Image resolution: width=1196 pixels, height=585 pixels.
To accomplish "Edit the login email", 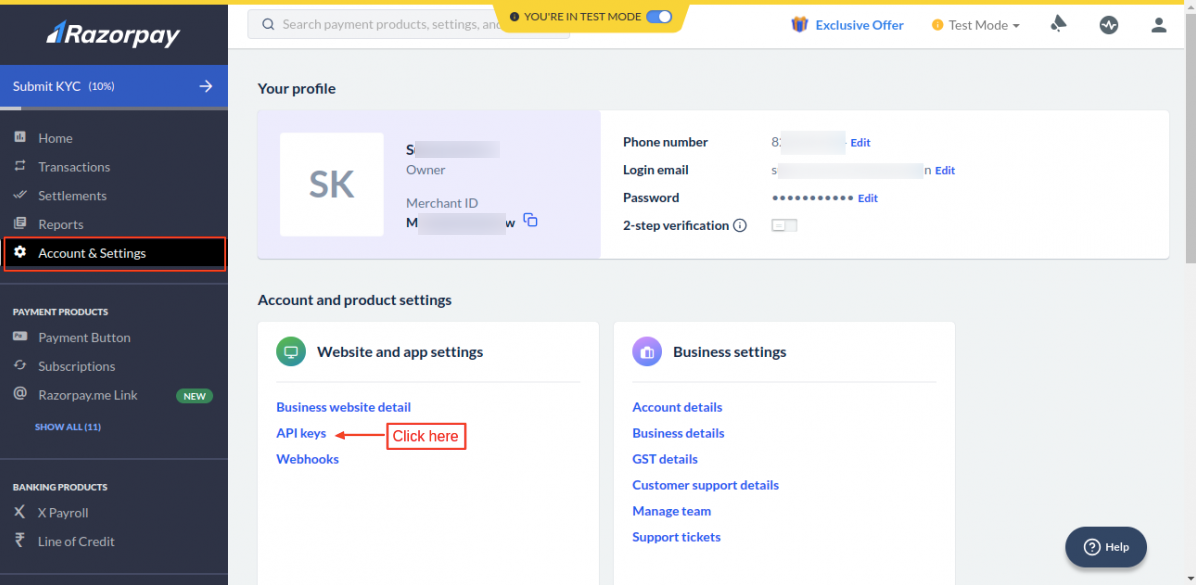I will (x=945, y=171).
